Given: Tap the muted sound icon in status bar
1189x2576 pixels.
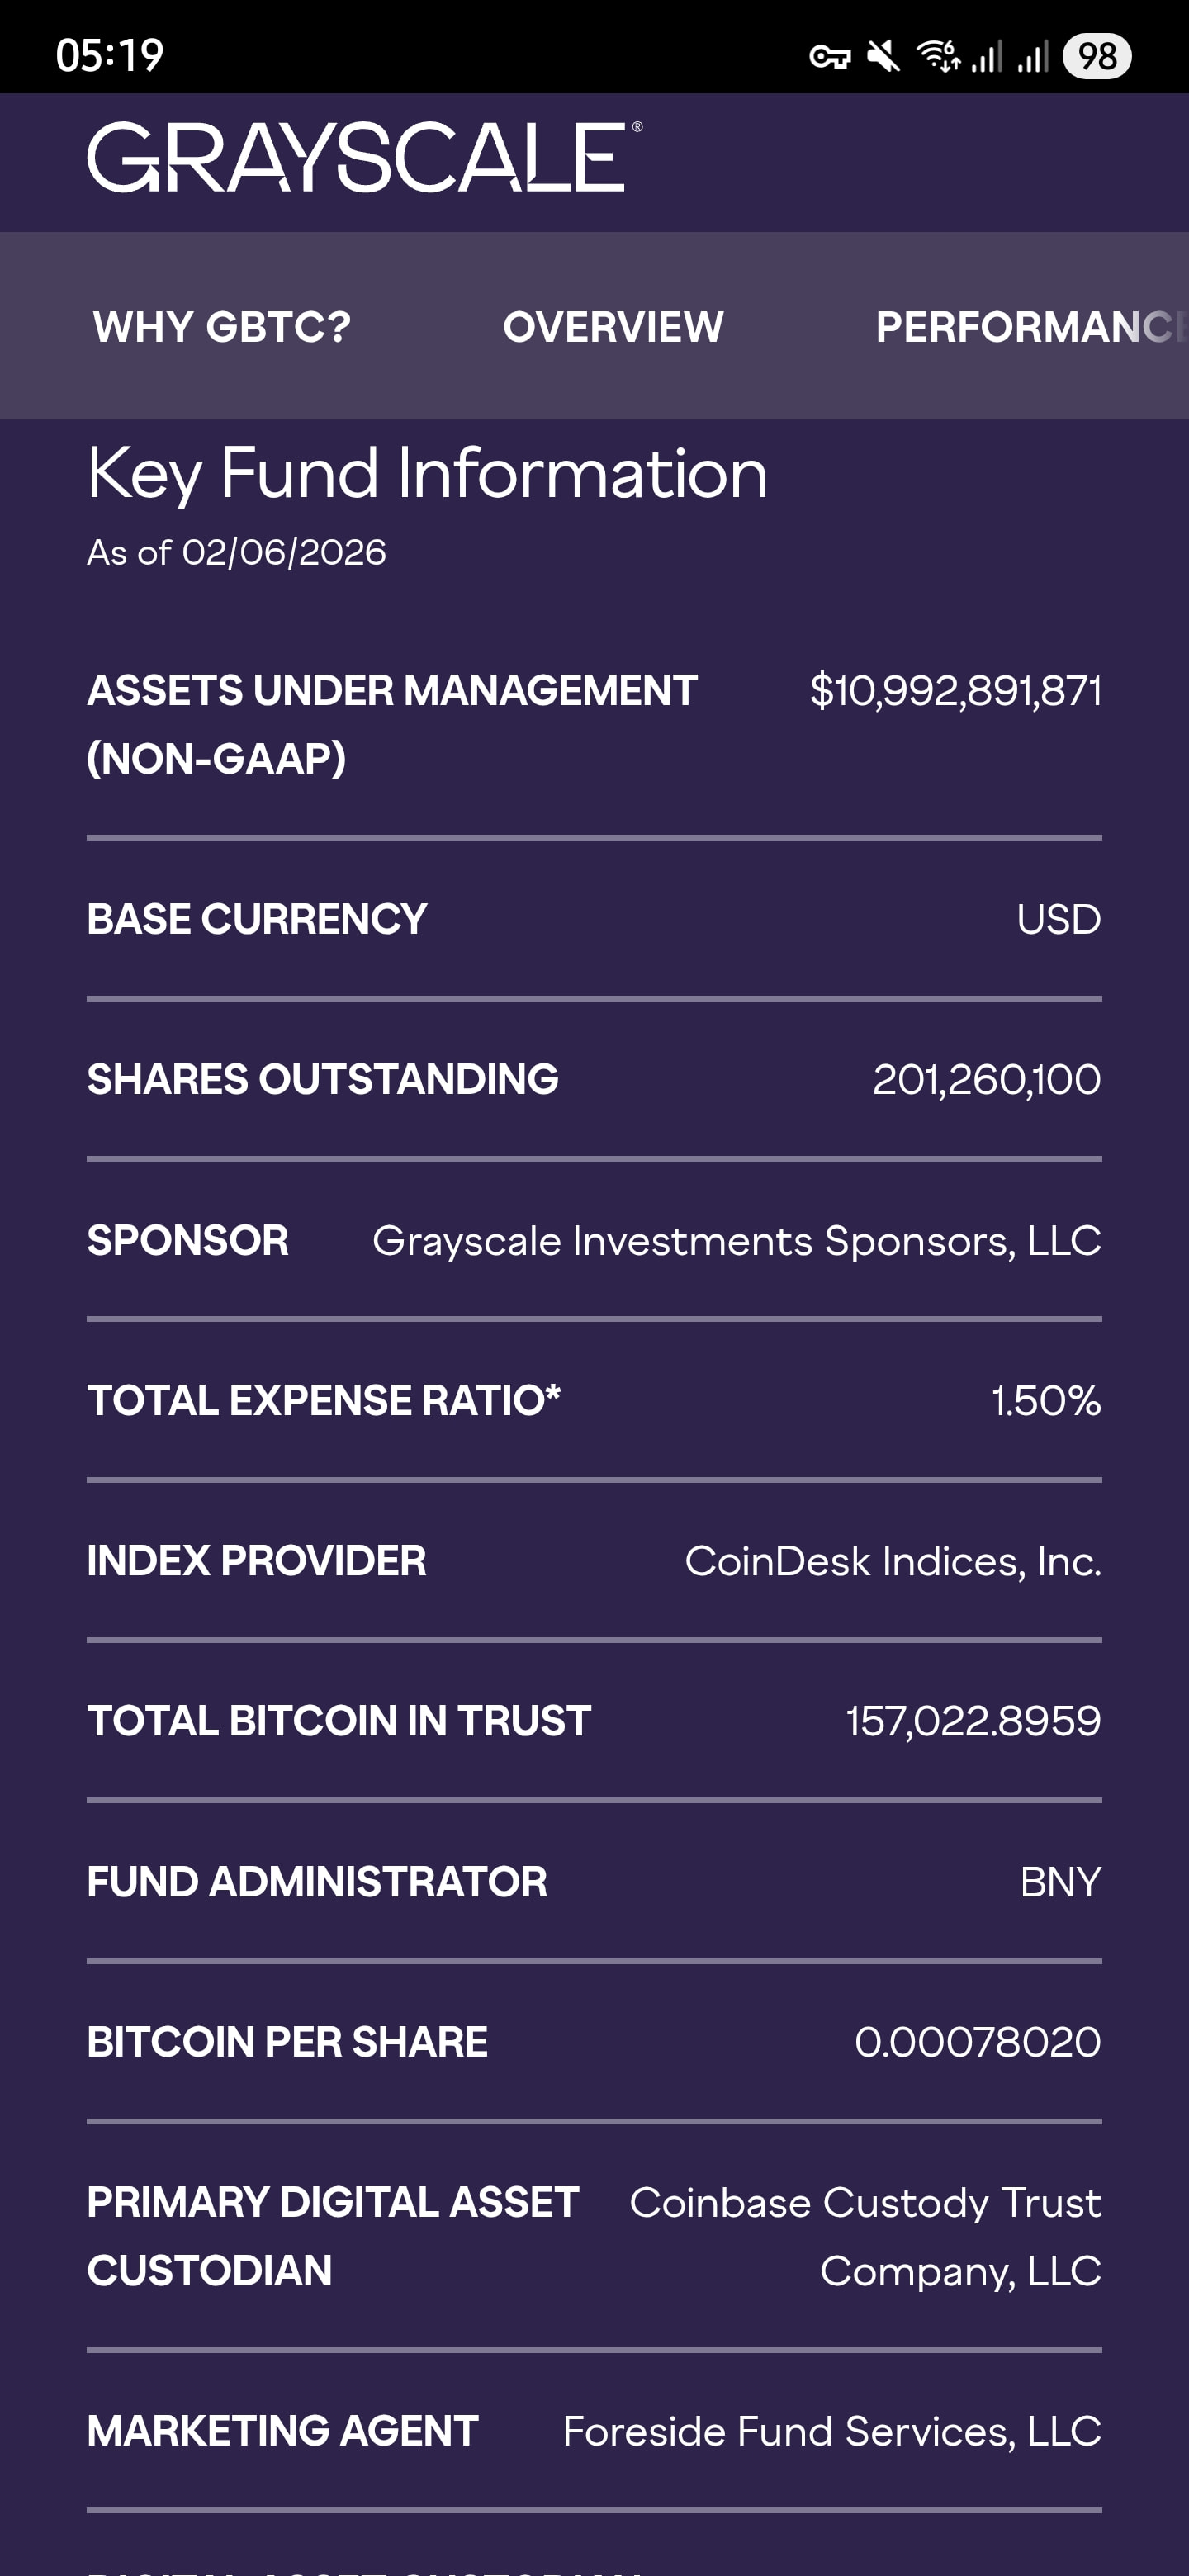Looking at the screenshot, I should [x=883, y=56].
